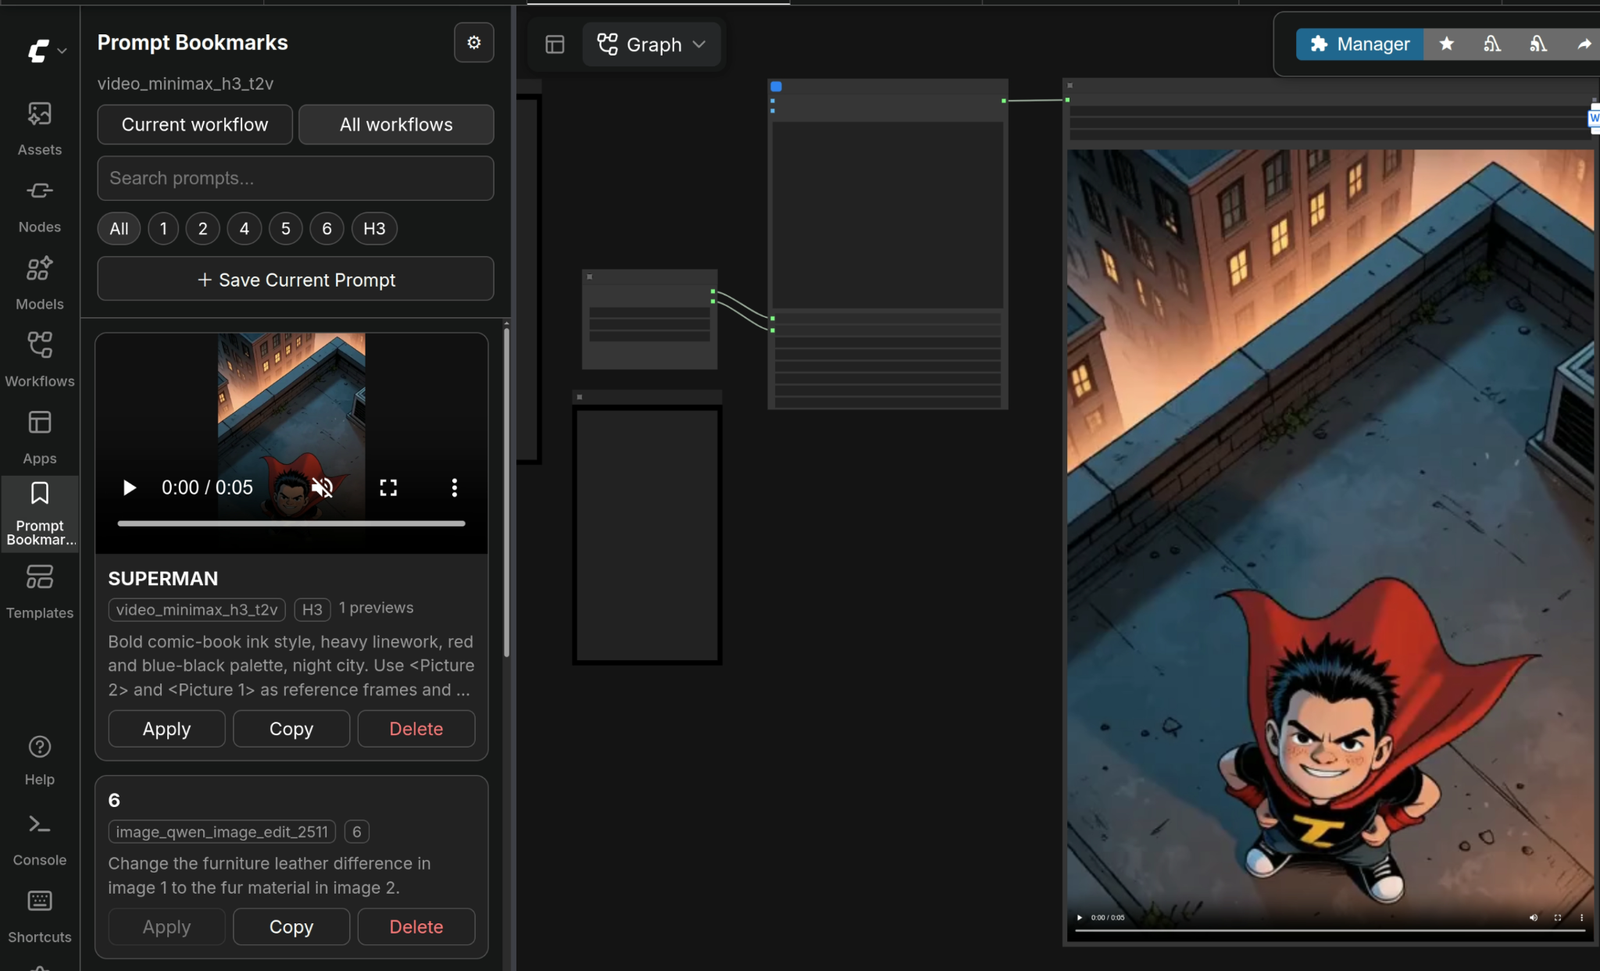The image size is (1600, 971).
Task: Select the Prompt Bookmarks sidebar icon
Action: pyautogui.click(x=39, y=514)
